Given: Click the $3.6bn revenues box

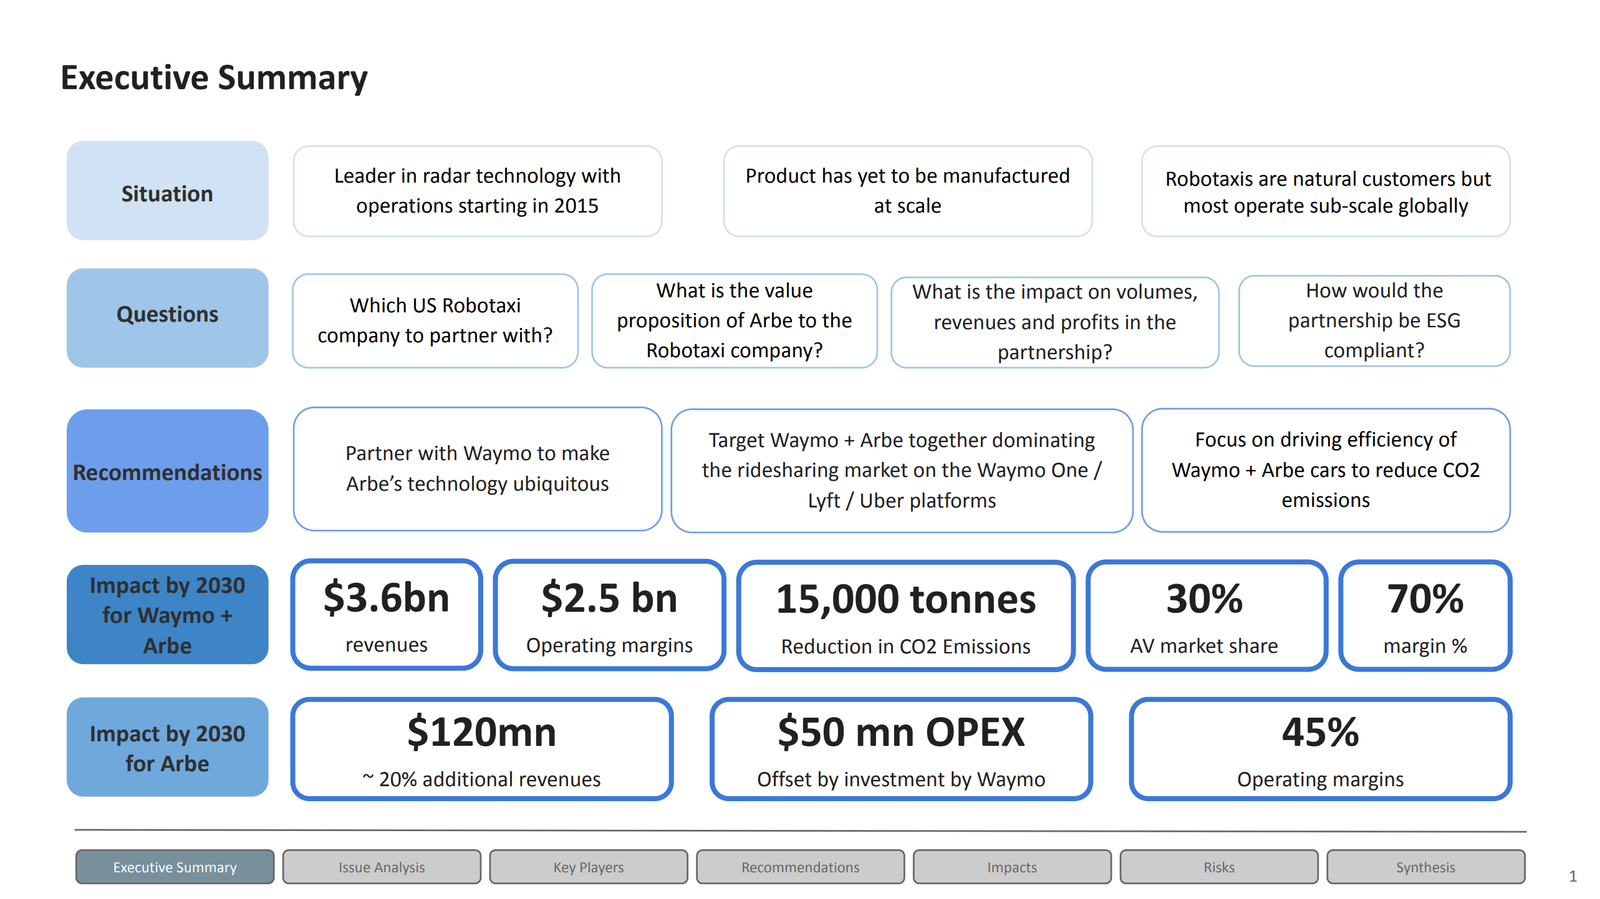Looking at the screenshot, I should (x=386, y=615).
